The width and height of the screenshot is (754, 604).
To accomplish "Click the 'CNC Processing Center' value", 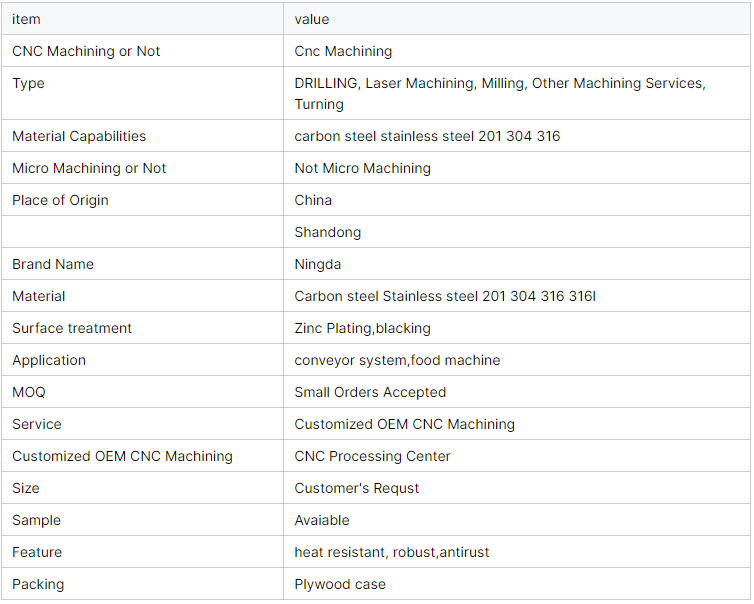I will pyautogui.click(x=372, y=456).
